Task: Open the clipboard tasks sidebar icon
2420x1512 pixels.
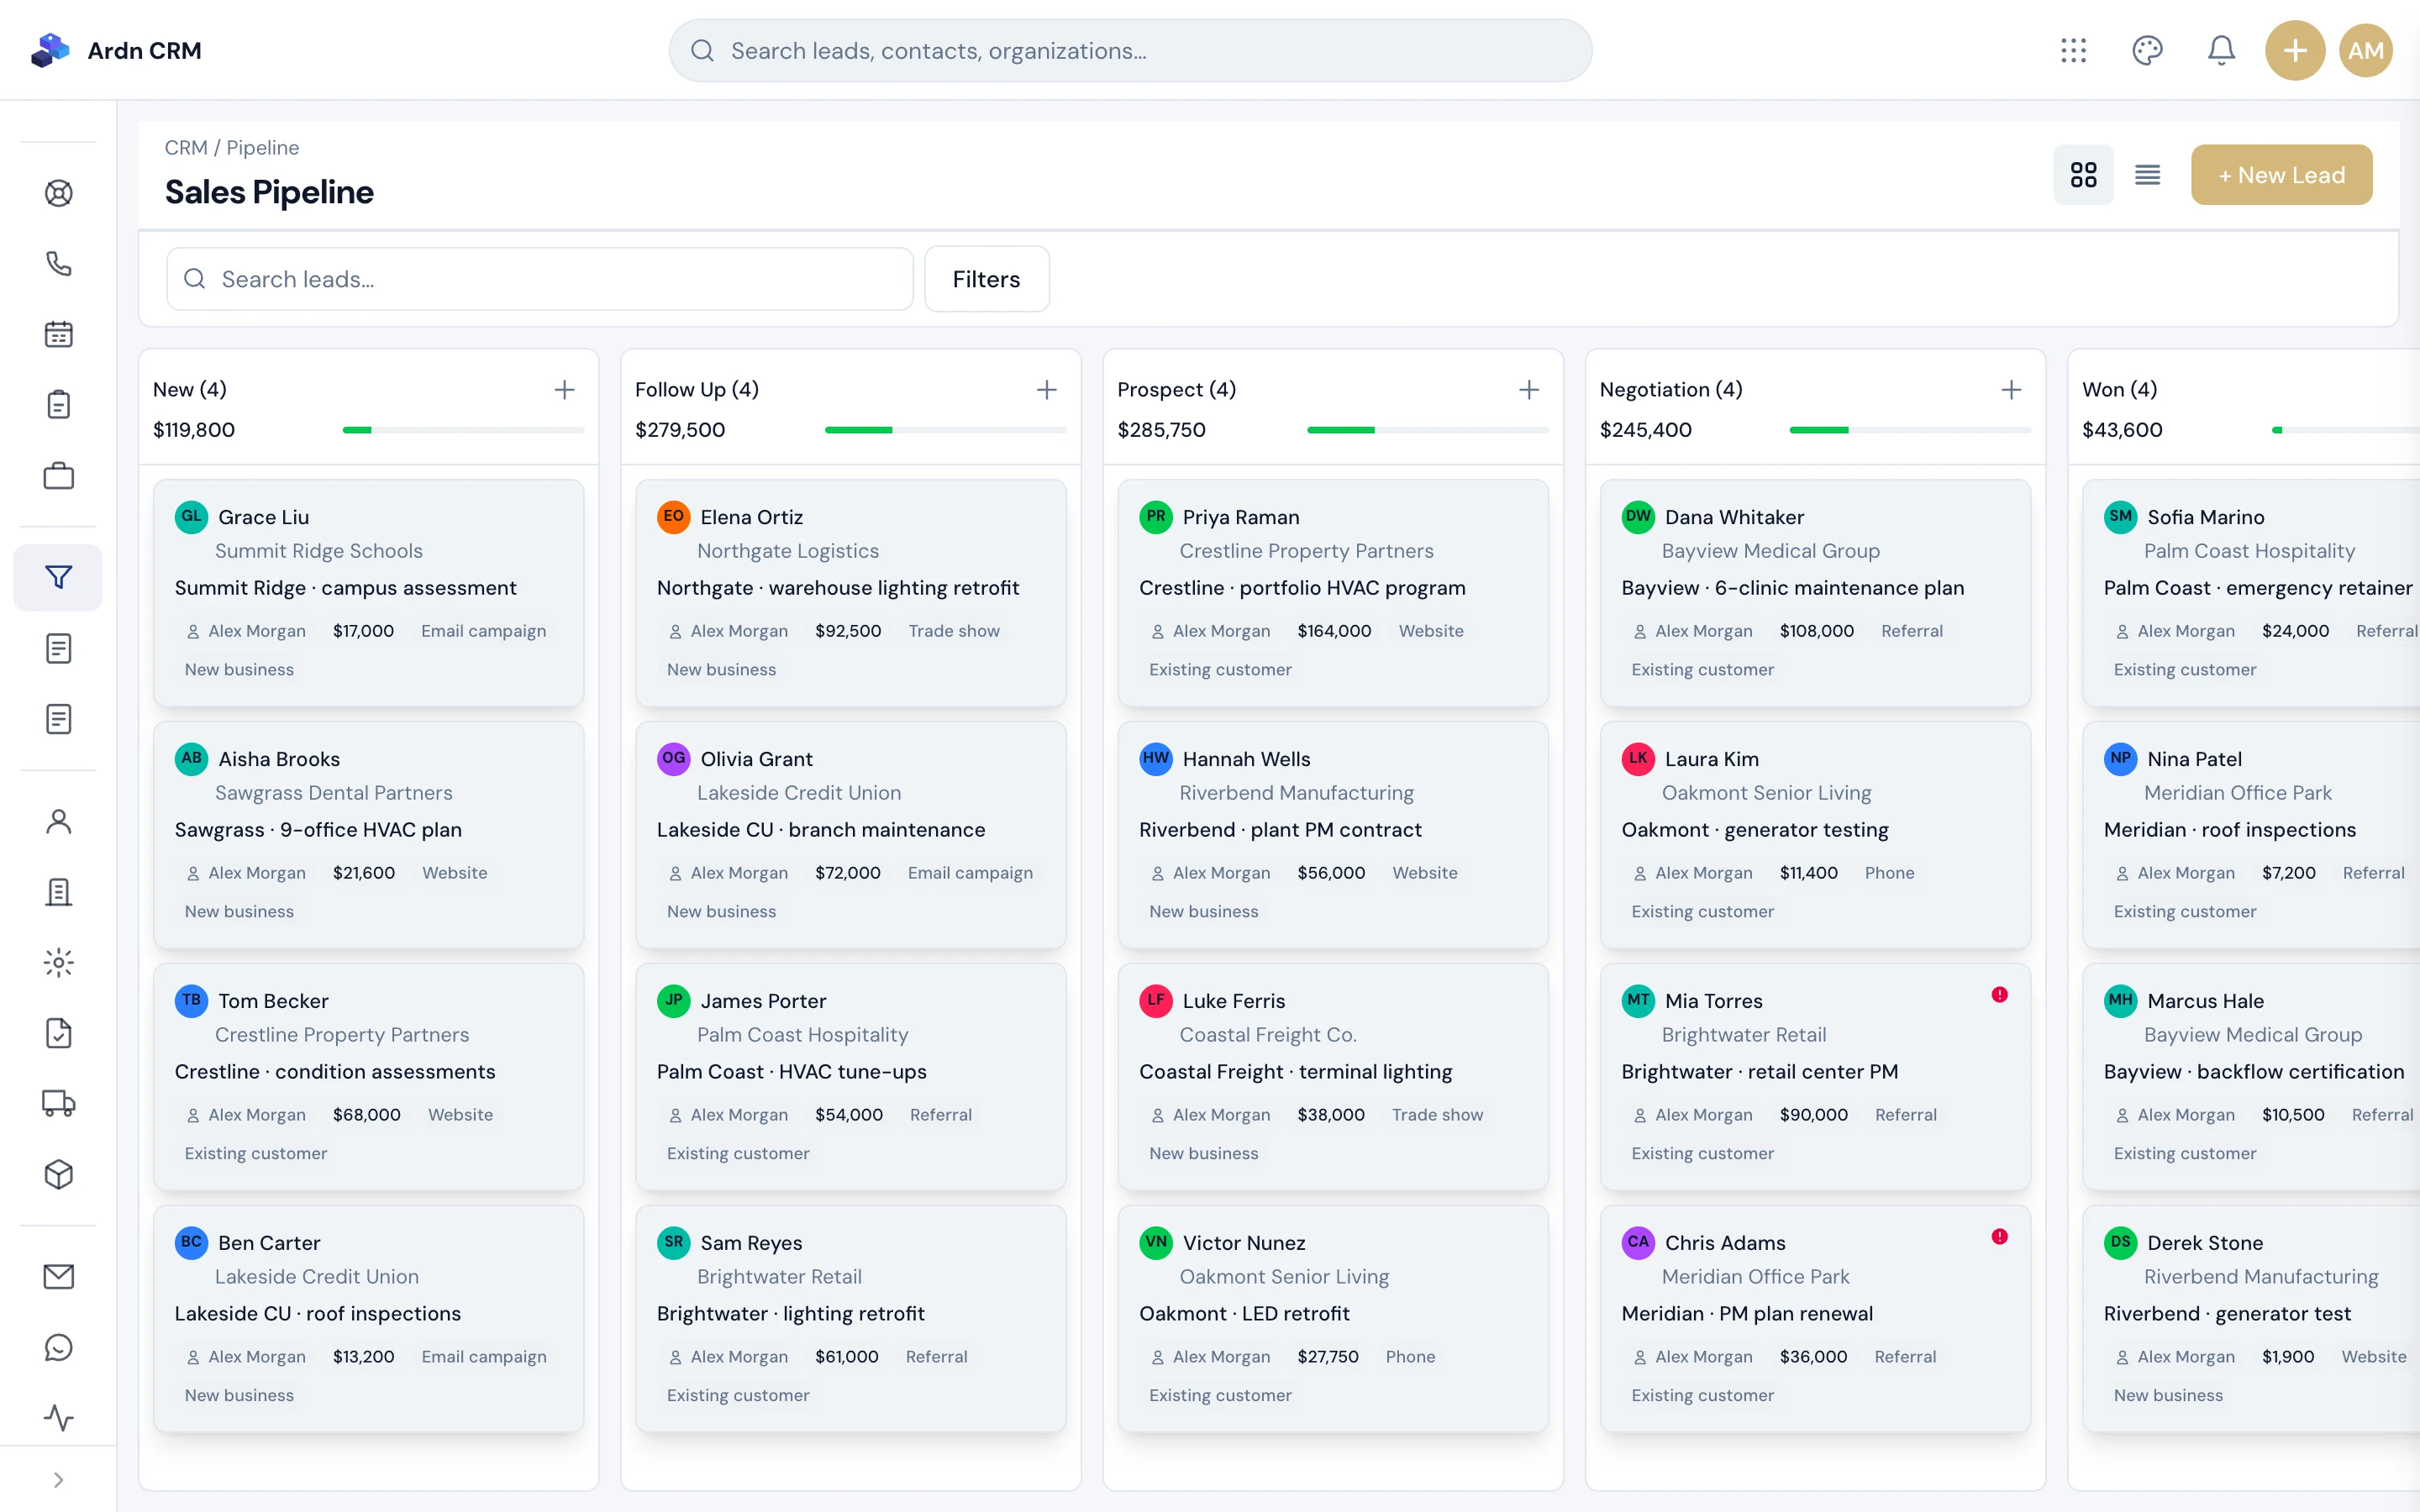Action: (58, 405)
